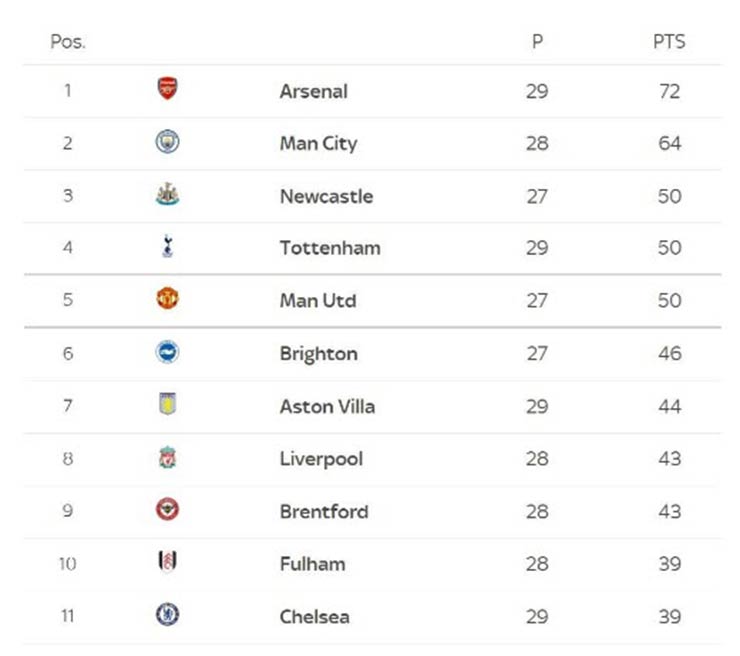The height and width of the screenshot is (656, 740).
Task: Click the P column header
Action: click(537, 43)
